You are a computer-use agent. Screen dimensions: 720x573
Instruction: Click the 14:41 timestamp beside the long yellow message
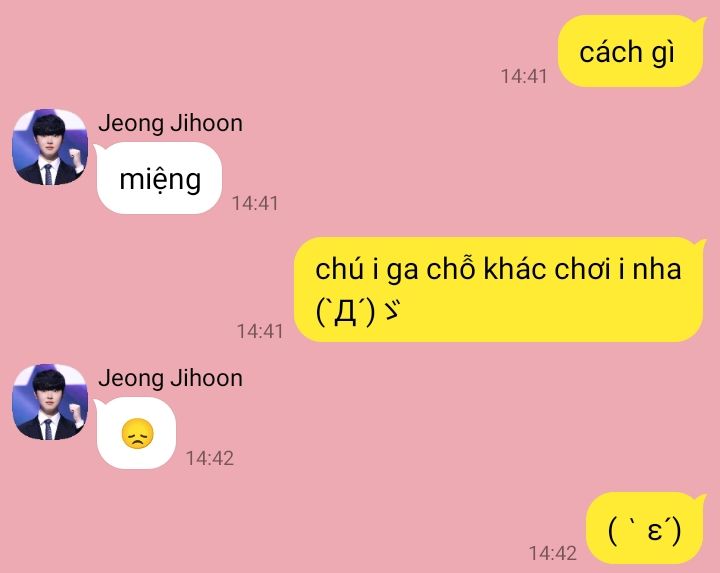click(x=260, y=331)
